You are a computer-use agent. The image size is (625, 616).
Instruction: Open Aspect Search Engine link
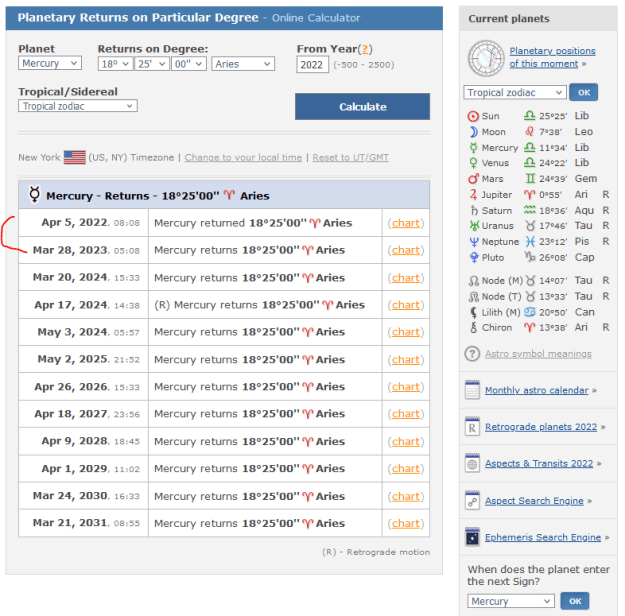(x=534, y=500)
